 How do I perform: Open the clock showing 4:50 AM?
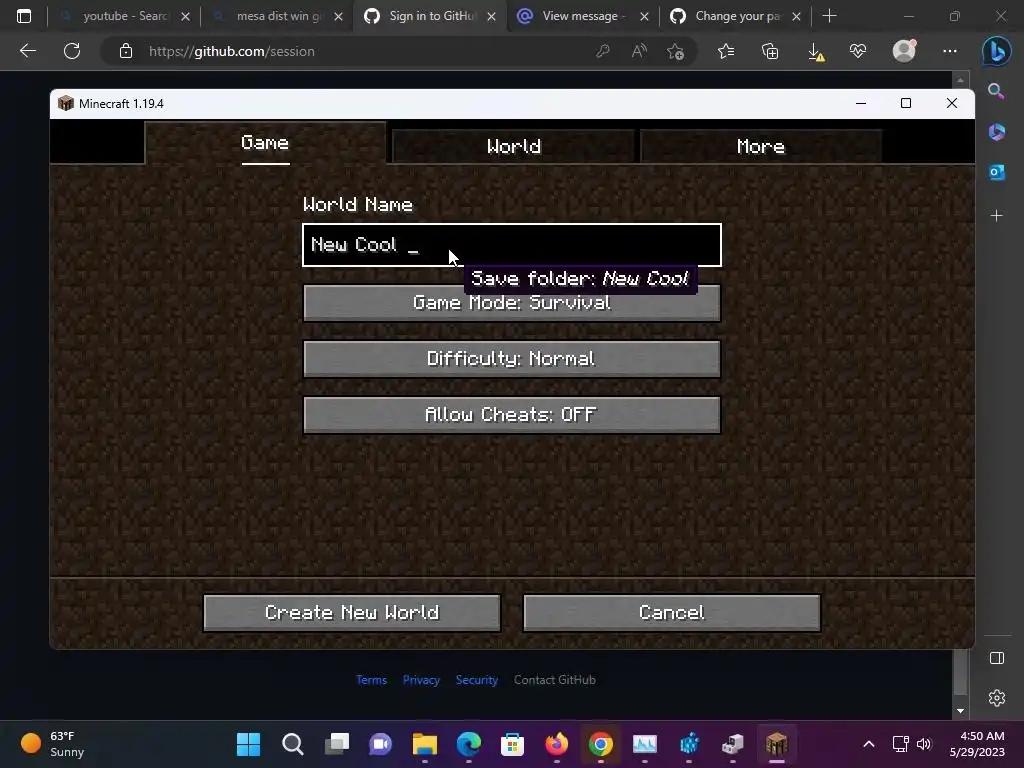click(x=977, y=744)
